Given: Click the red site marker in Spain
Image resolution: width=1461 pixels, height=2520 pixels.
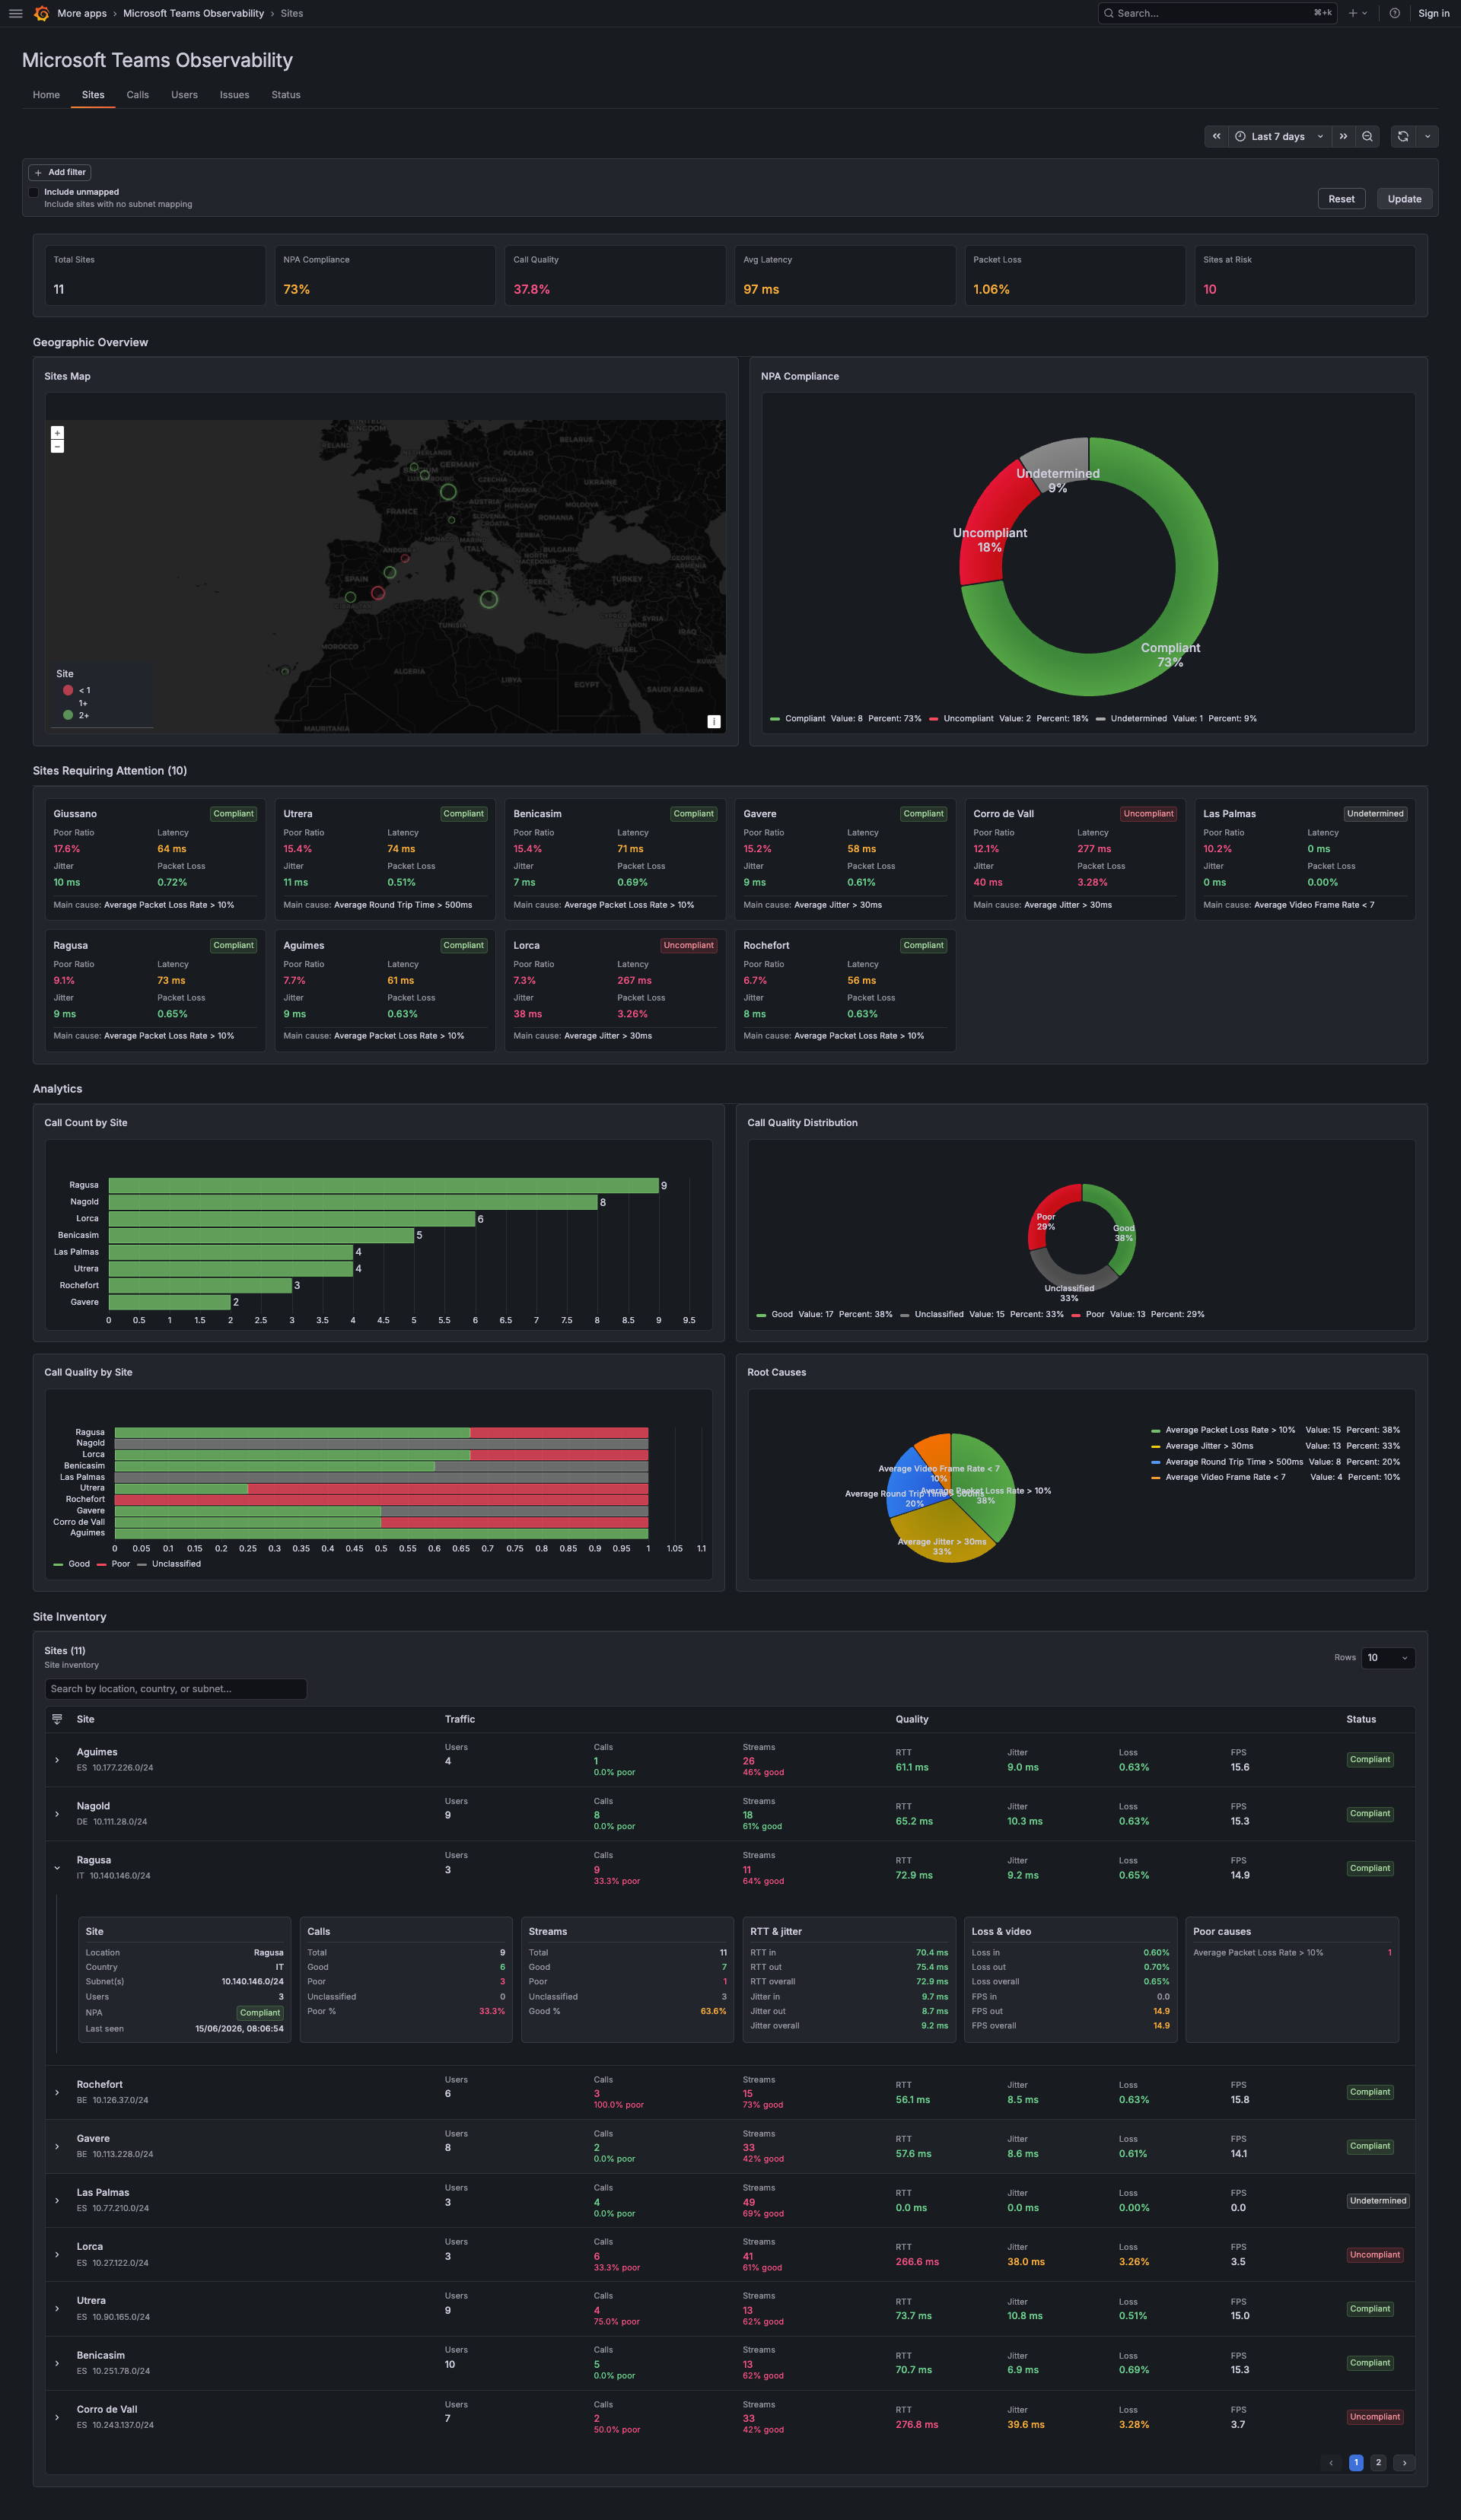Looking at the screenshot, I should coord(378,593).
